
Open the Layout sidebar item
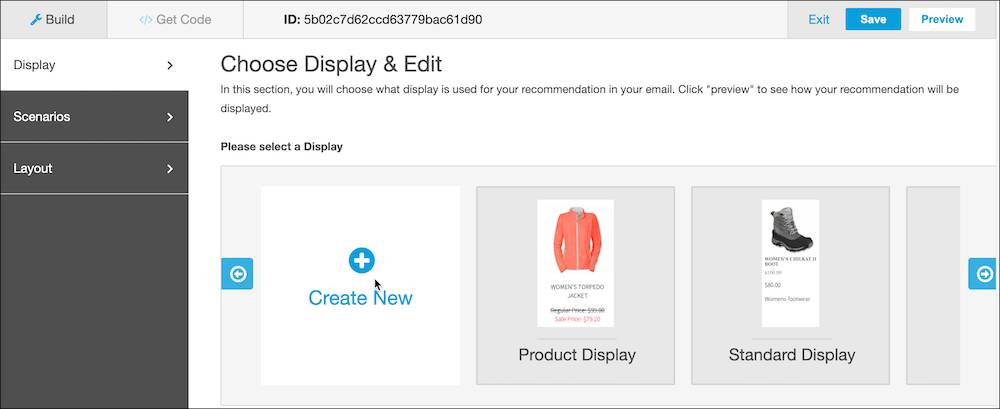94,168
